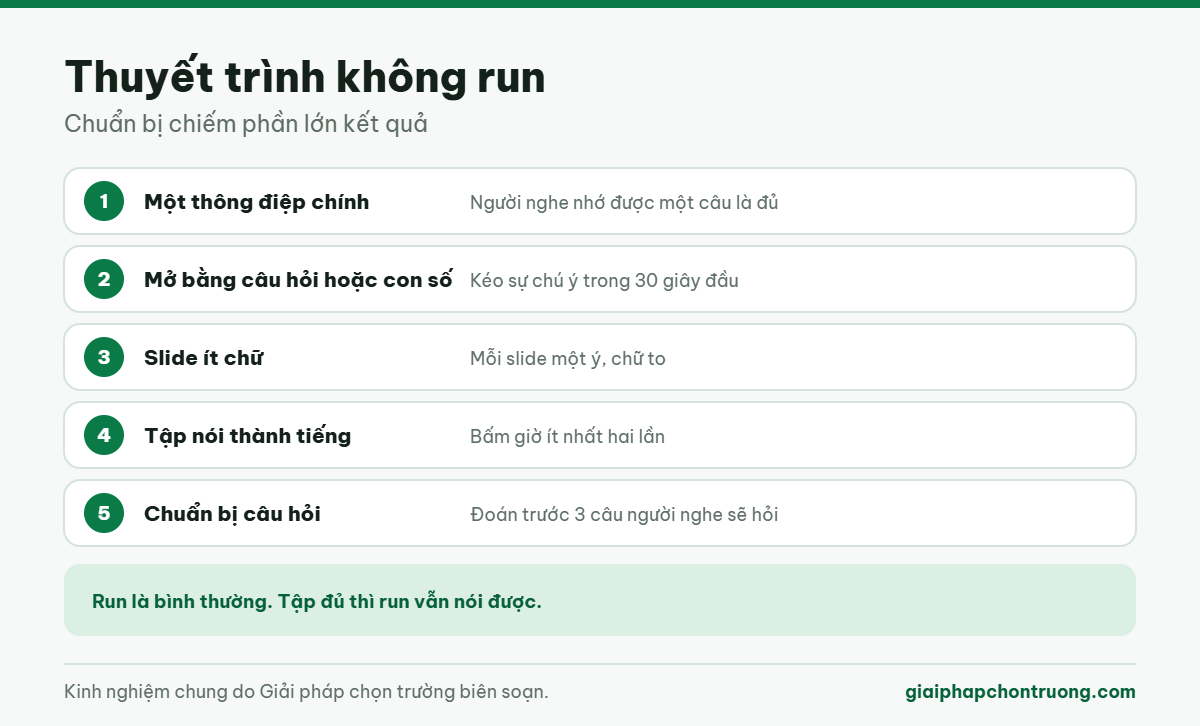Viewport: 1200px width, 726px height.
Task: Click the number 1 circle badge
Action: coord(104,201)
